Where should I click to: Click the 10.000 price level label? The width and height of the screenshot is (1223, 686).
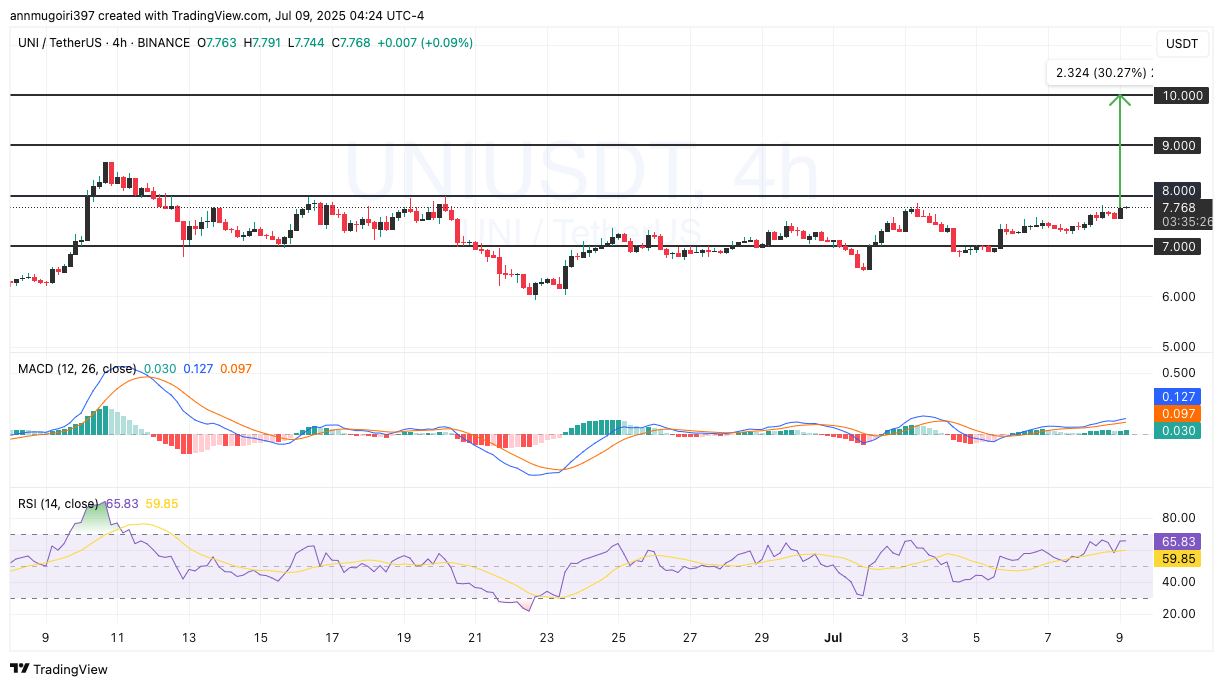pos(1180,96)
